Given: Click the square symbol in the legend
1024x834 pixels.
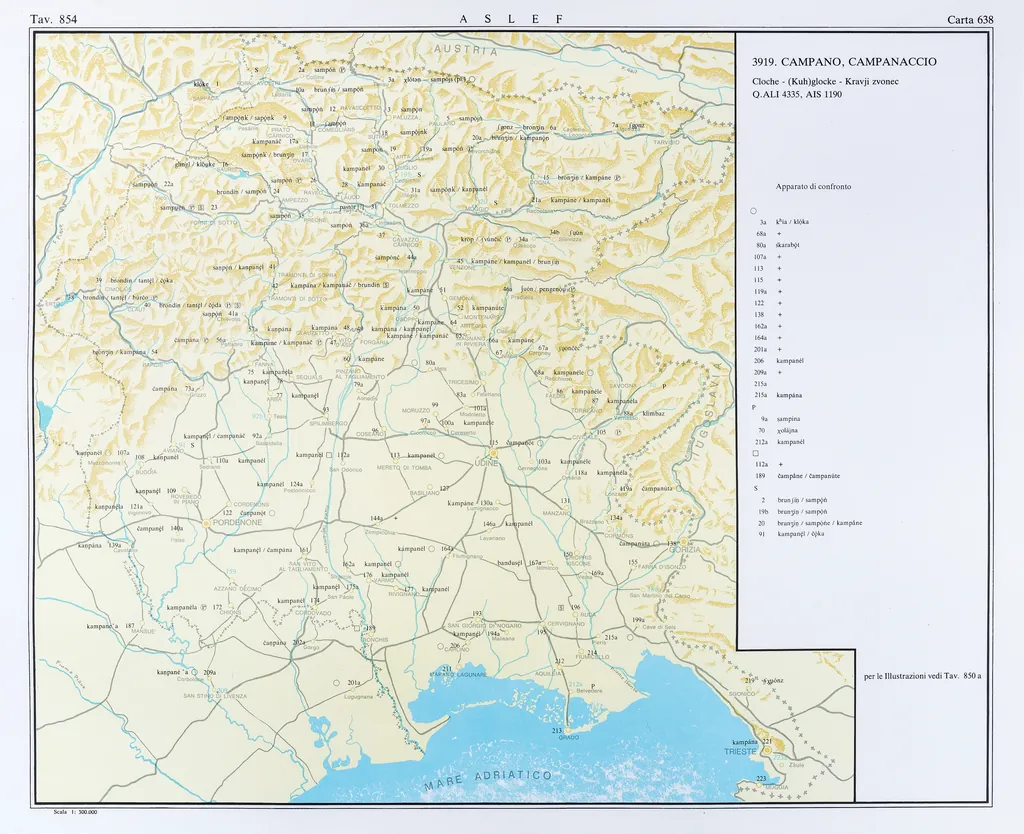Looking at the screenshot, I should tap(756, 453).
